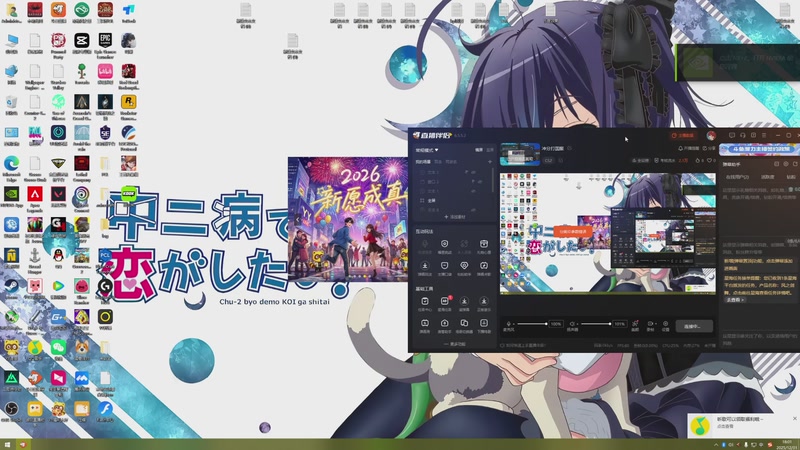Image resolution: width=800 pixels, height=450 pixels.
Task: Open the message icon in streaming app title bar
Action: tap(732, 135)
